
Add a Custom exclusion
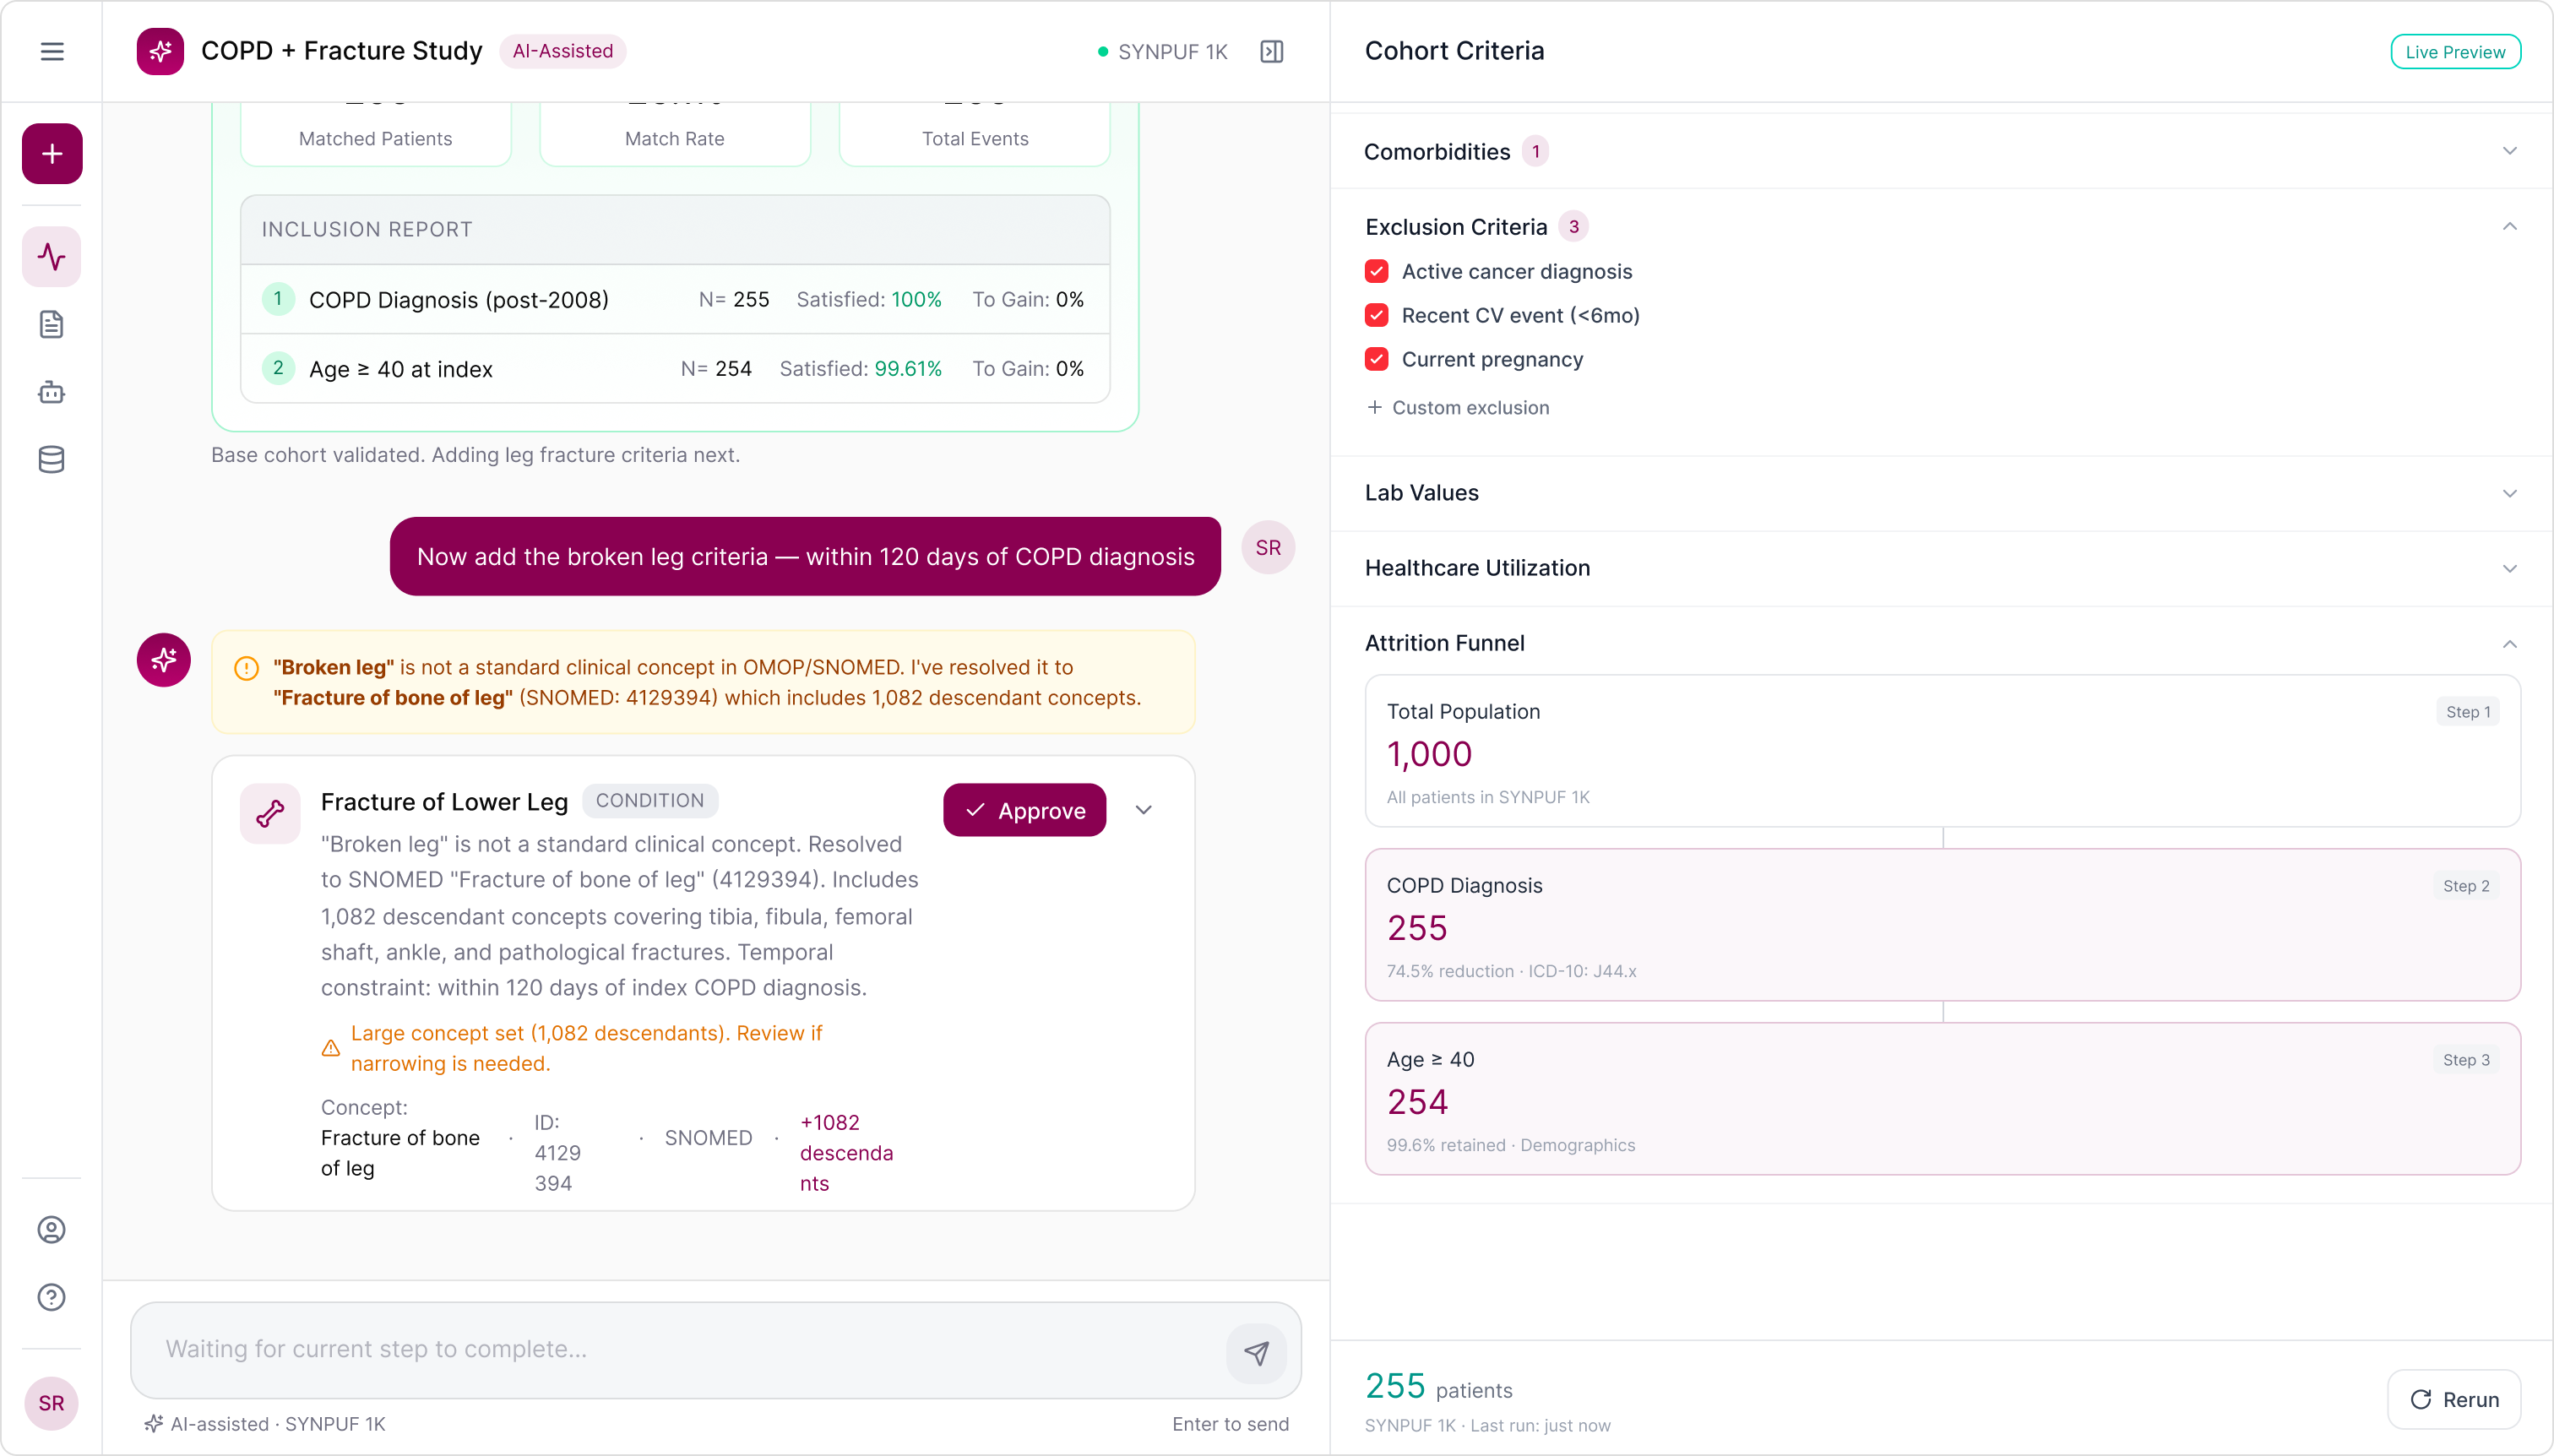tap(1458, 407)
